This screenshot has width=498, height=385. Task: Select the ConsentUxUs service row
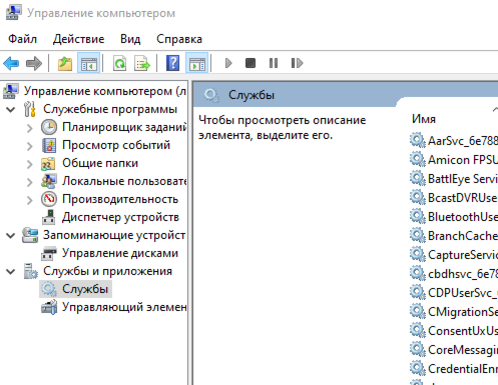pos(453,331)
